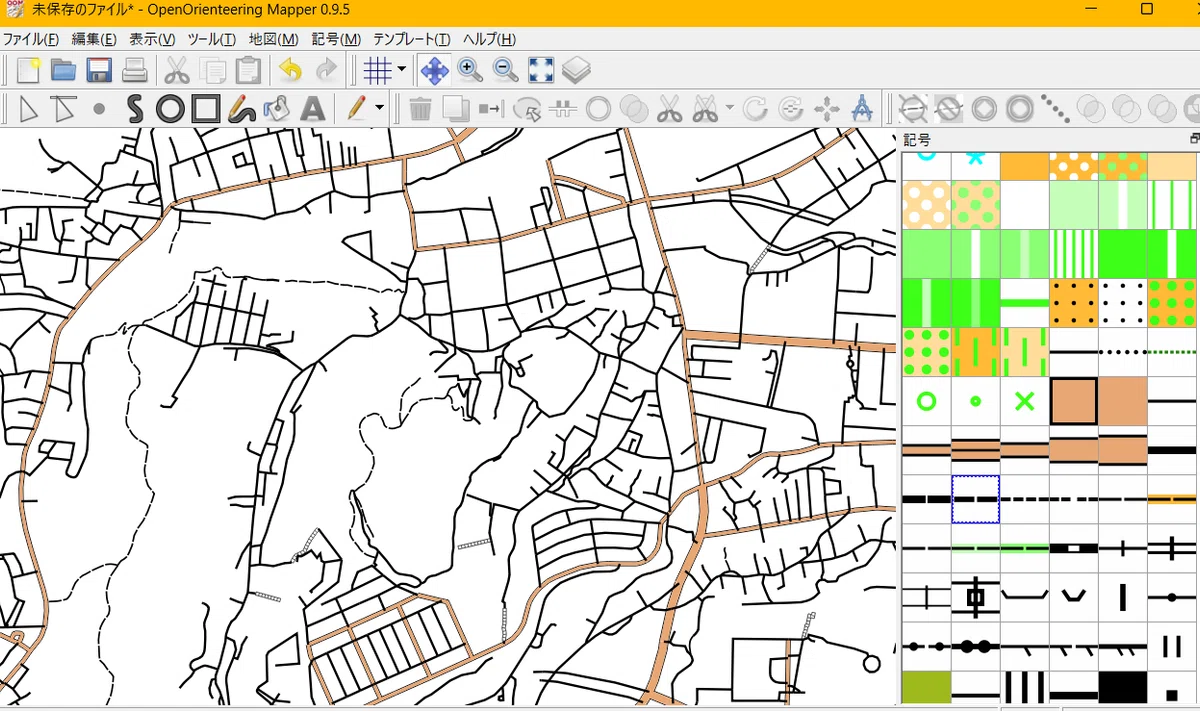The width and height of the screenshot is (1200, 711).
Task: Open the 編集(E) menu
Action: click(x=94, y=39)
